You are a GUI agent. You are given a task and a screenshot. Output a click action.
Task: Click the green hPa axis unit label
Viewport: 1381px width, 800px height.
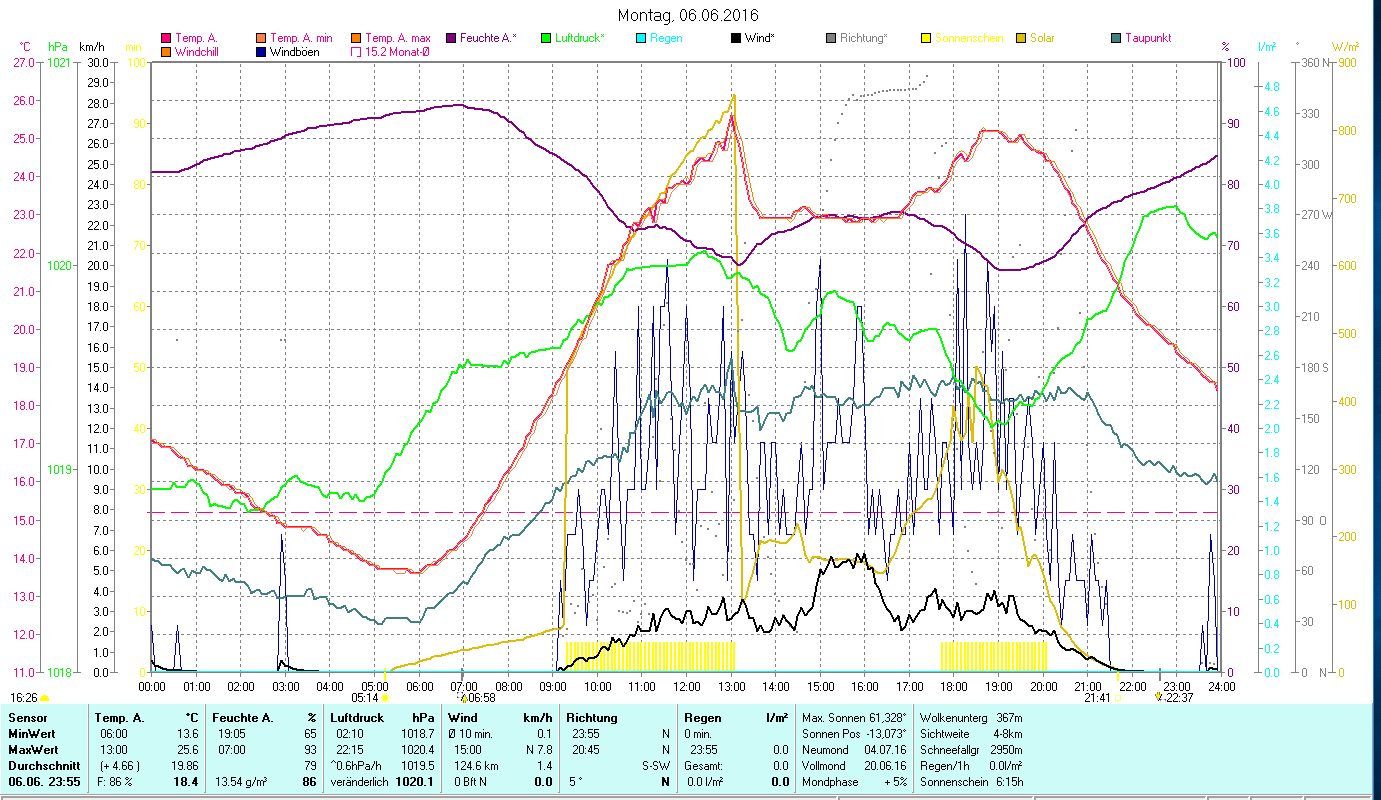tap(56, 46)
